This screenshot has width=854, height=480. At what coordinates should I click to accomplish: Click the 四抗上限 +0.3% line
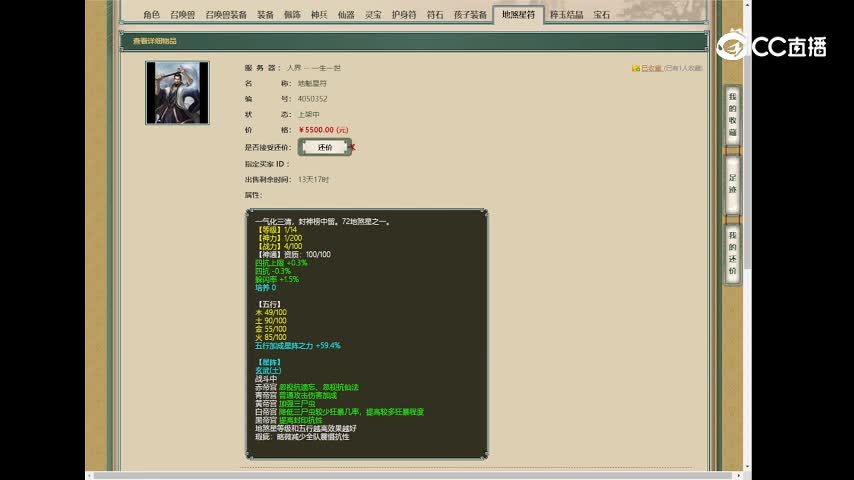tap(281, 263)
